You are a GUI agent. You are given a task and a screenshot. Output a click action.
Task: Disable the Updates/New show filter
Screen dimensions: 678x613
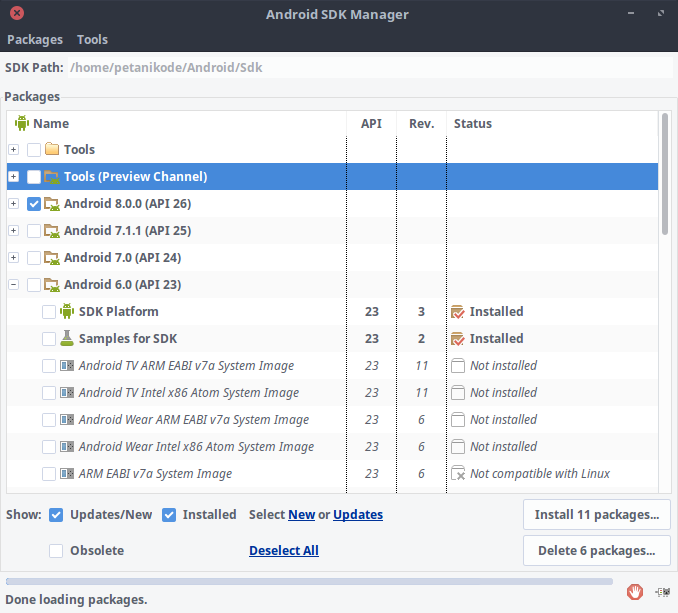coord(56,515)
